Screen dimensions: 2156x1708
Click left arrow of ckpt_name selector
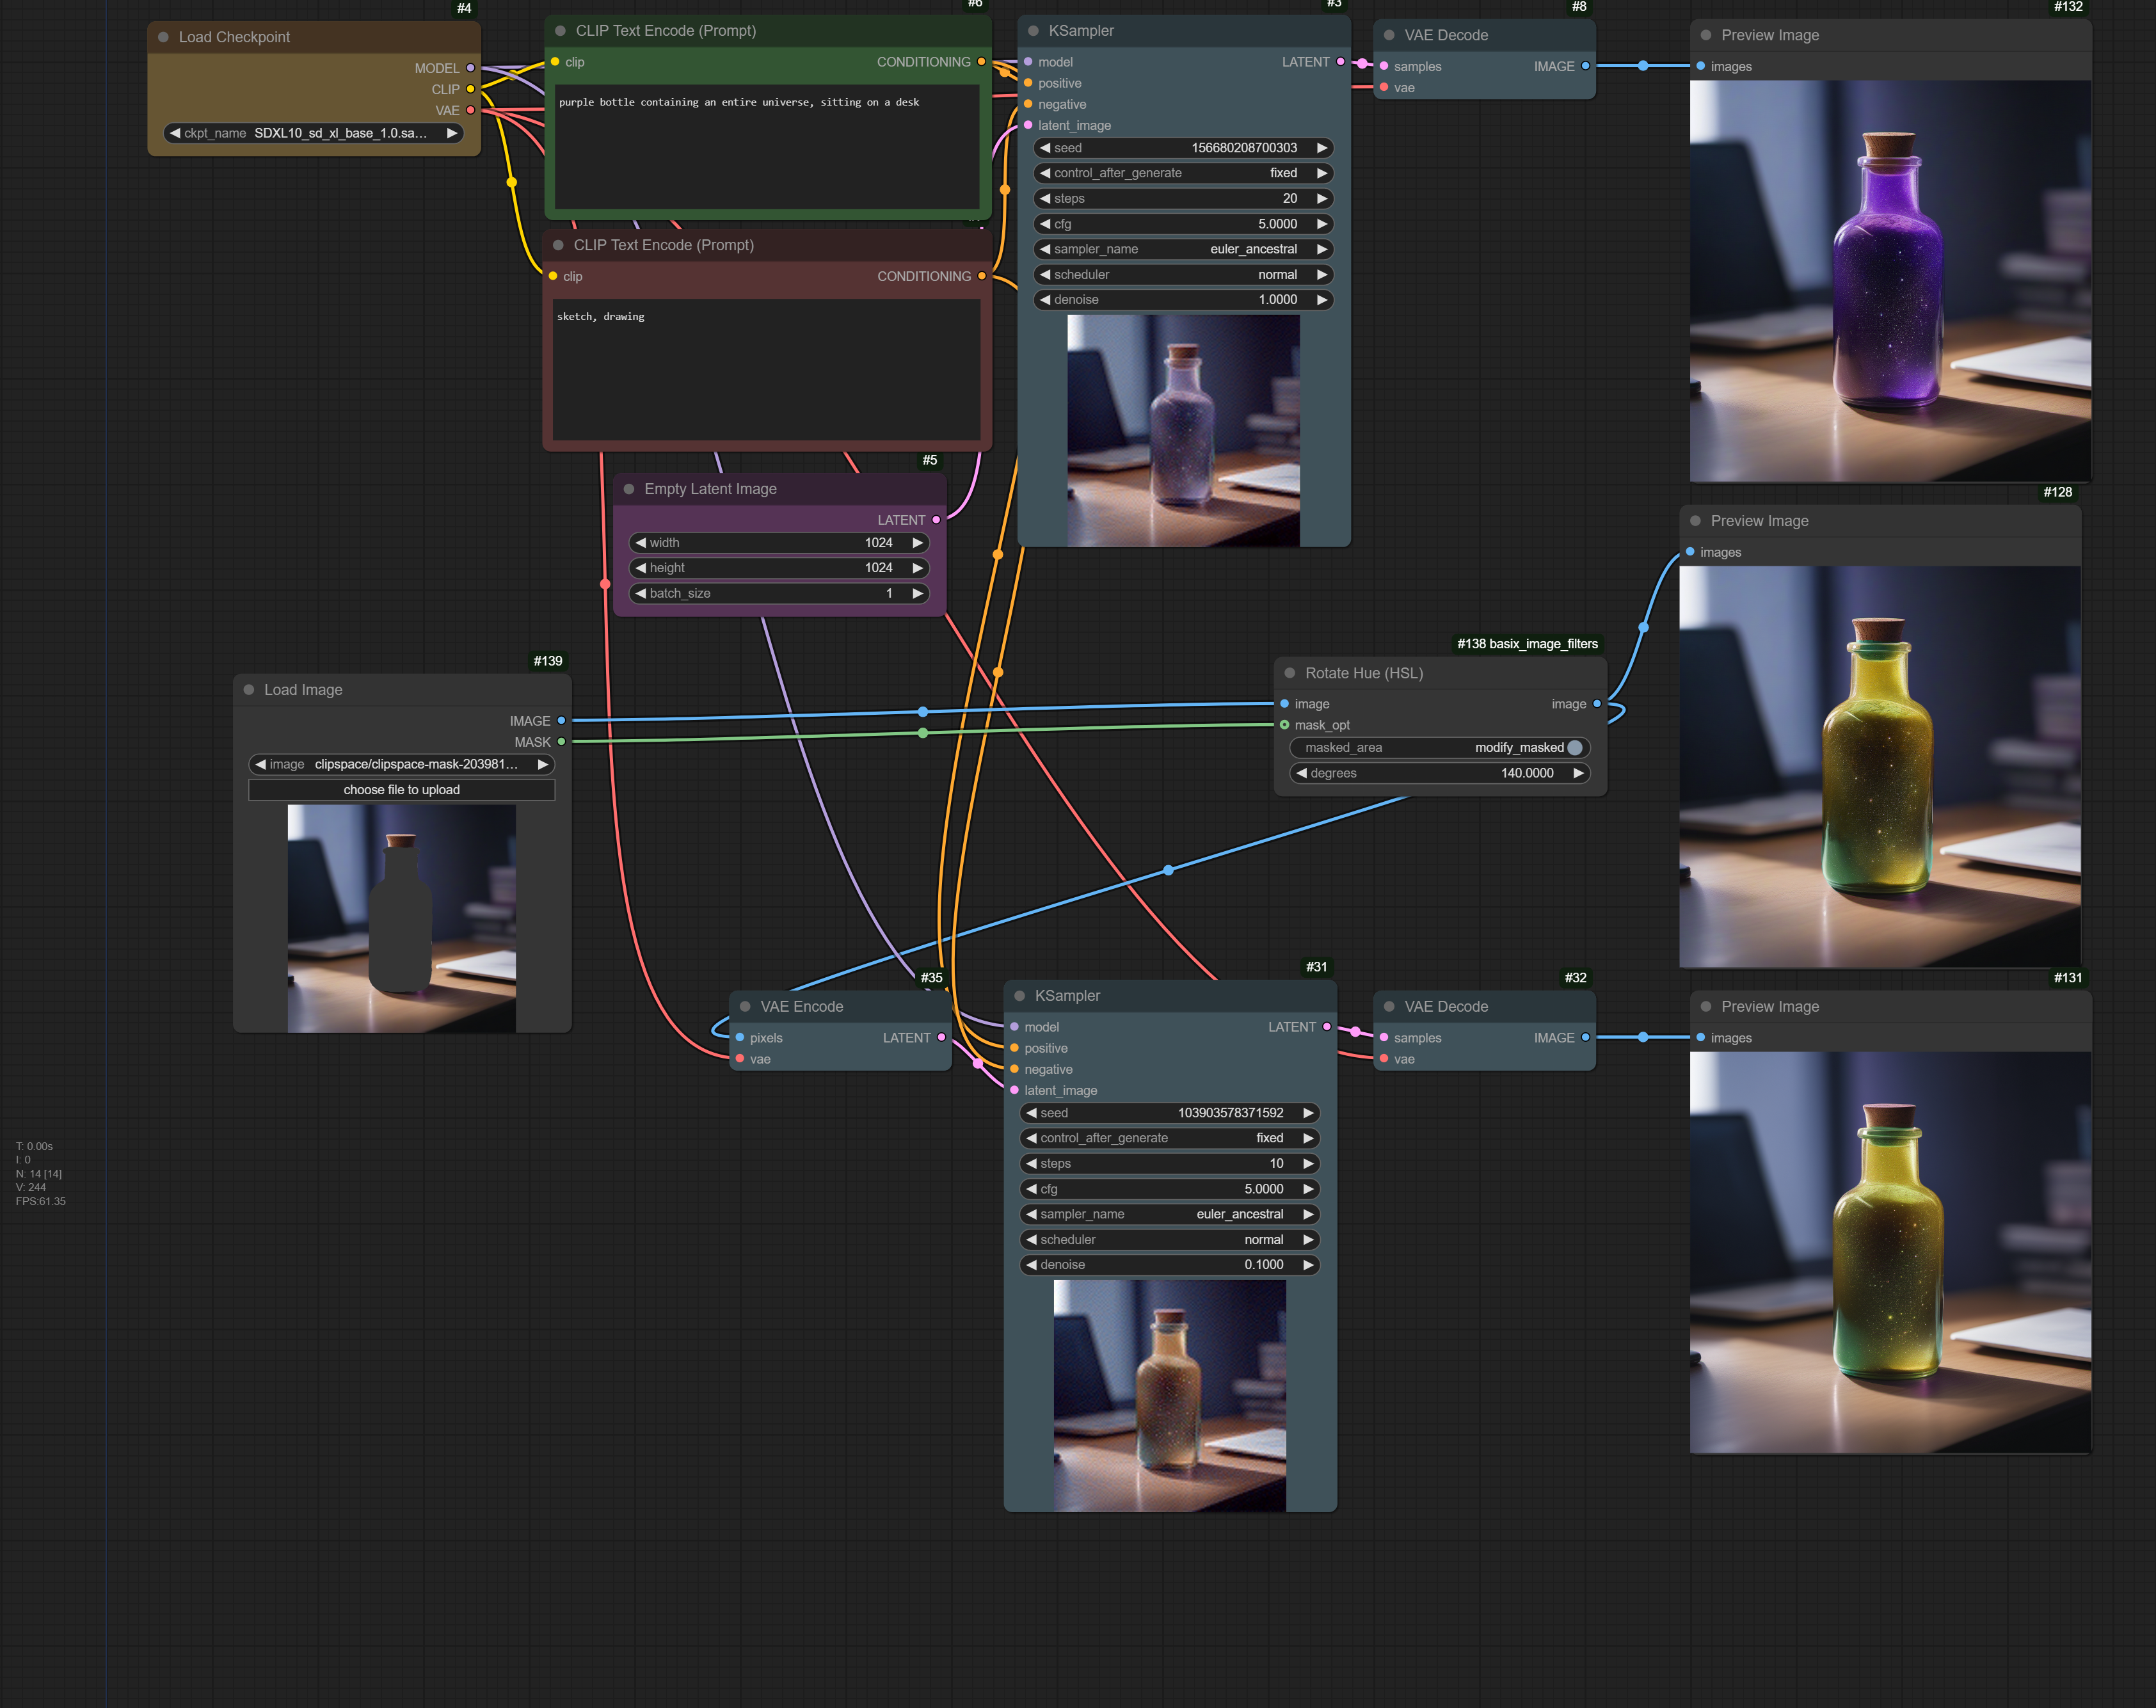click(175, 133)
